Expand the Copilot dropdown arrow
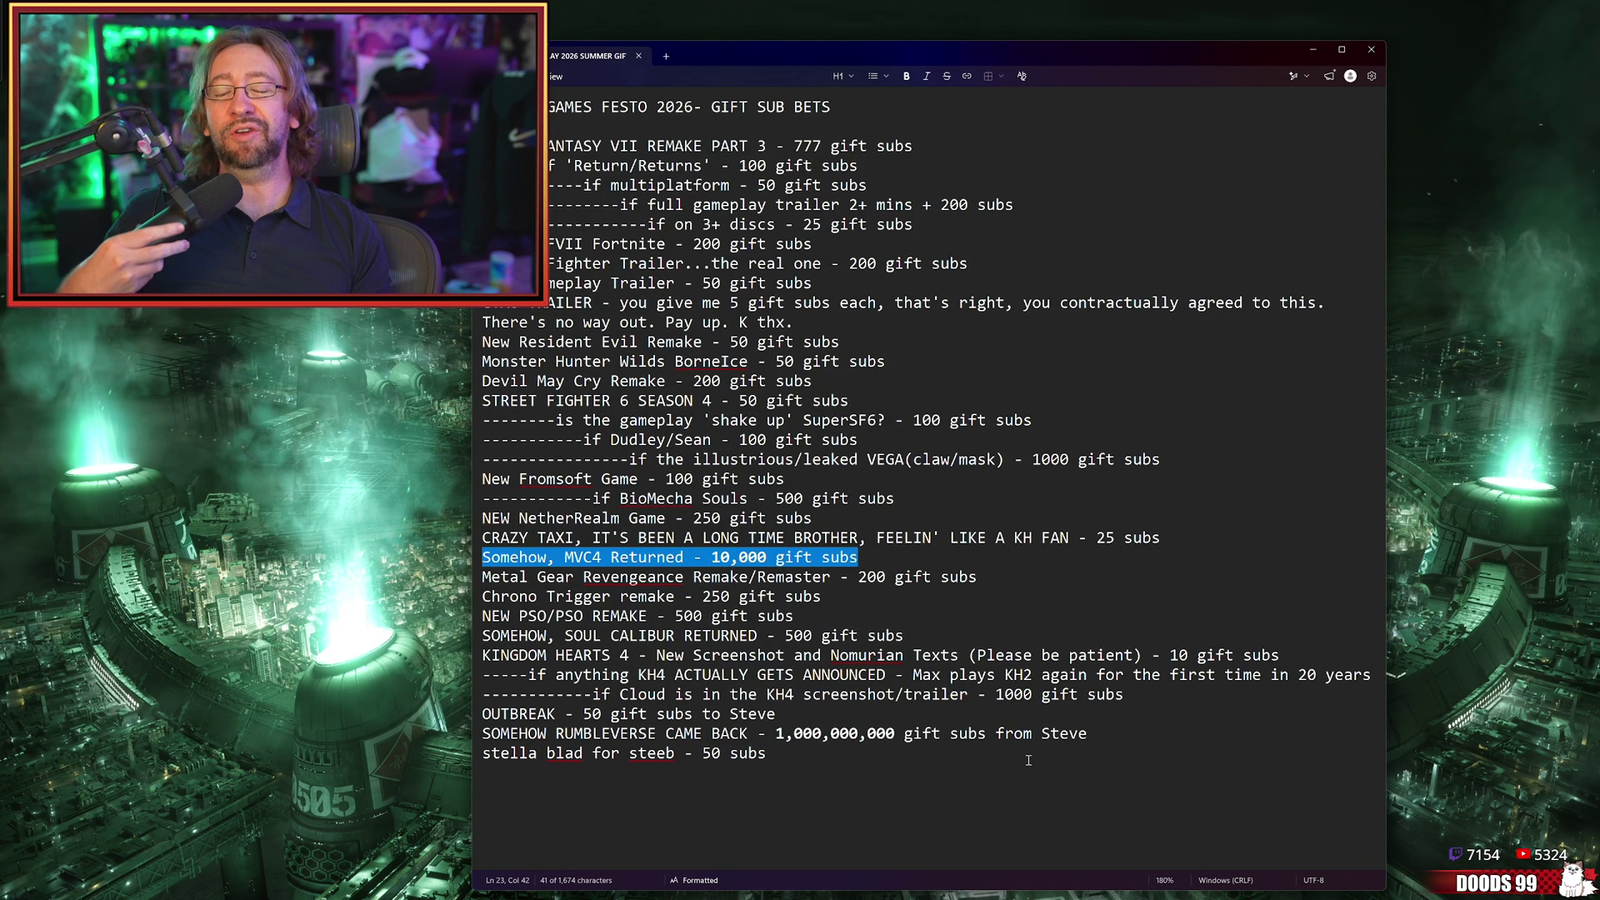Viewport: 1600px width, 900px height. pyautogui.click(x=1306, y=76)
